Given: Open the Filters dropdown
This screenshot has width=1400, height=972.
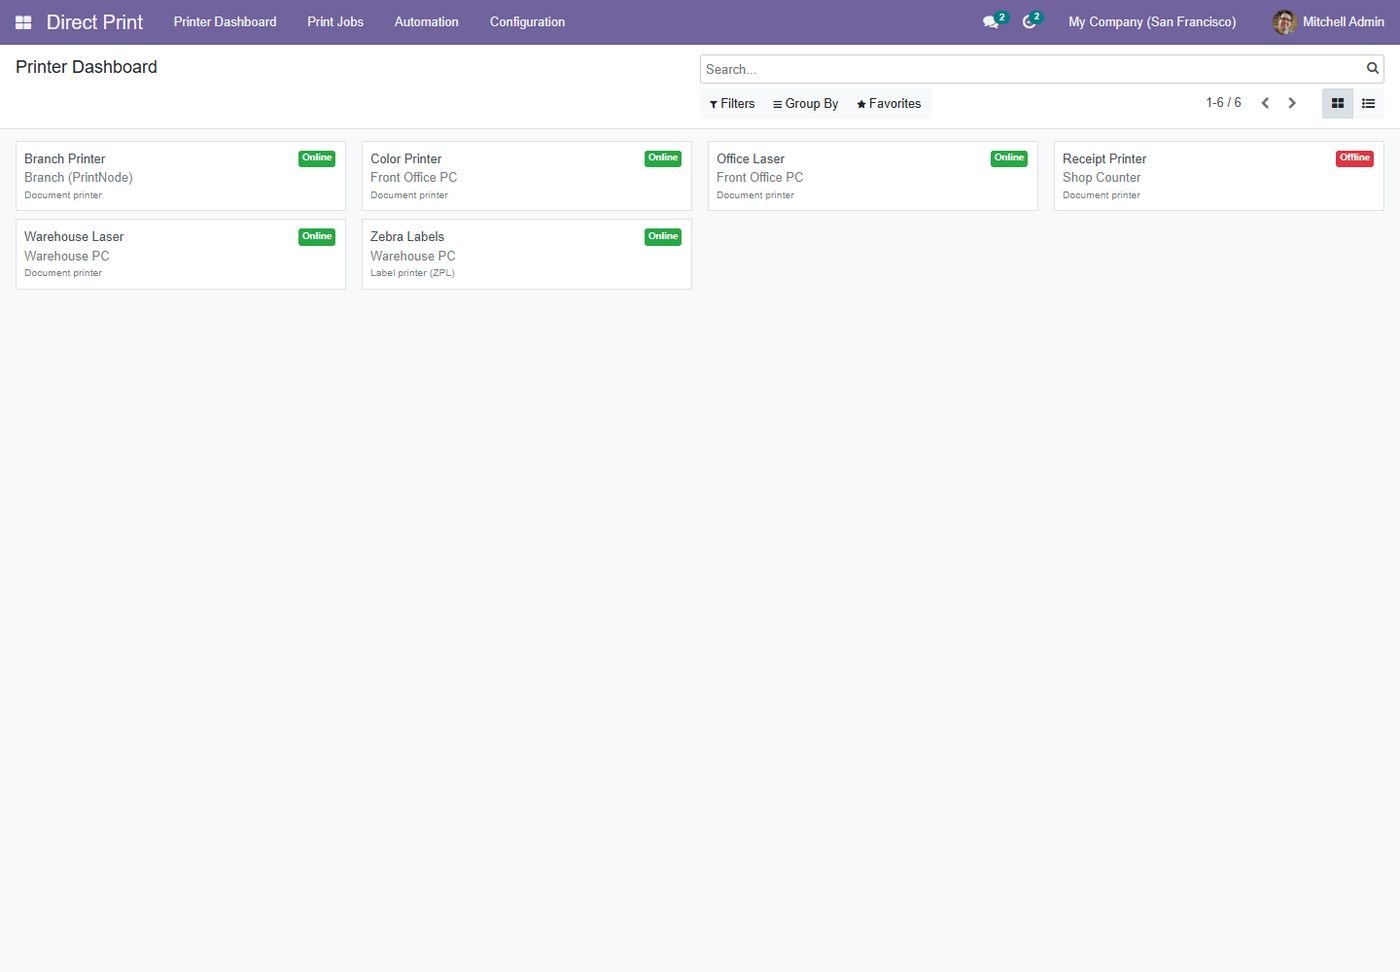Looking at the screenshot, I should 732,104.
